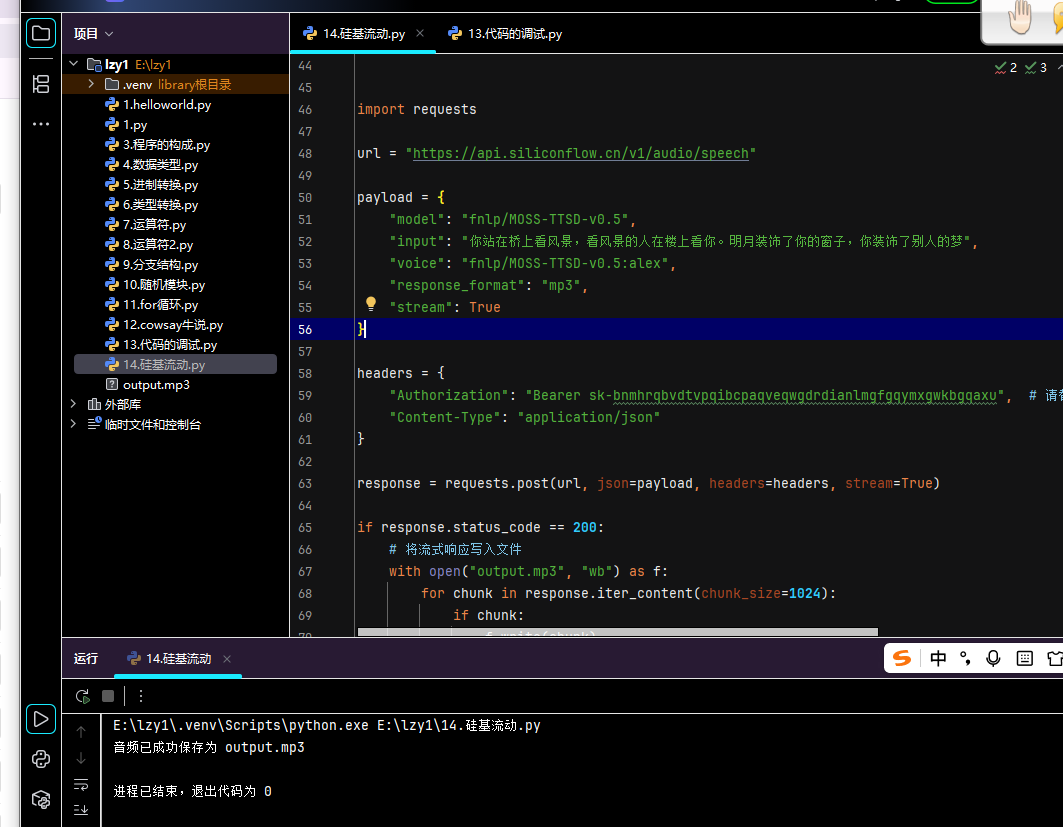Screen dimensions: 1063x827
Task: Toggle Sogou punctuation mode button
Action: click(965, 658)
